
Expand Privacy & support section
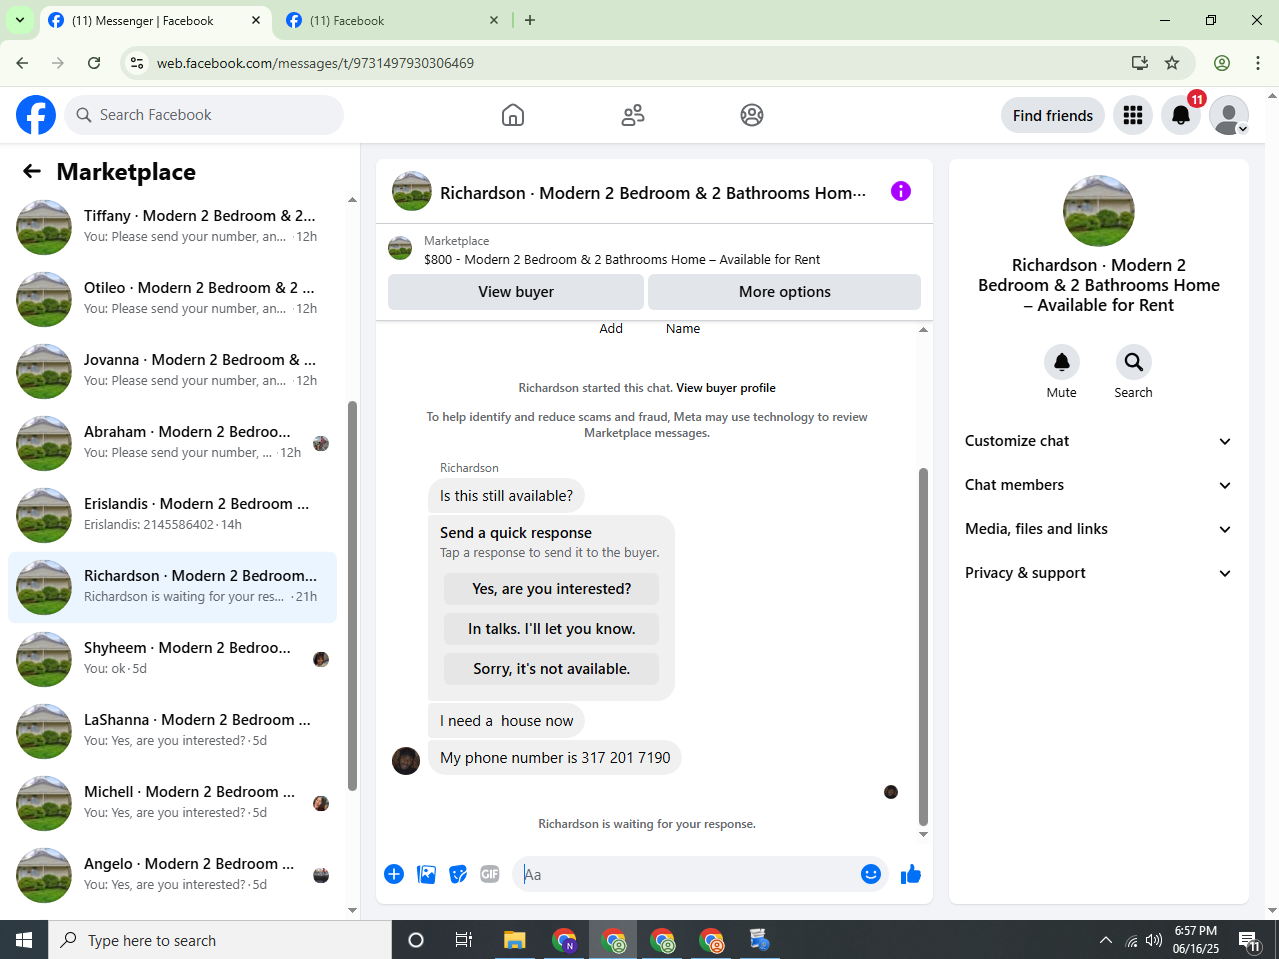(1098, 573)
